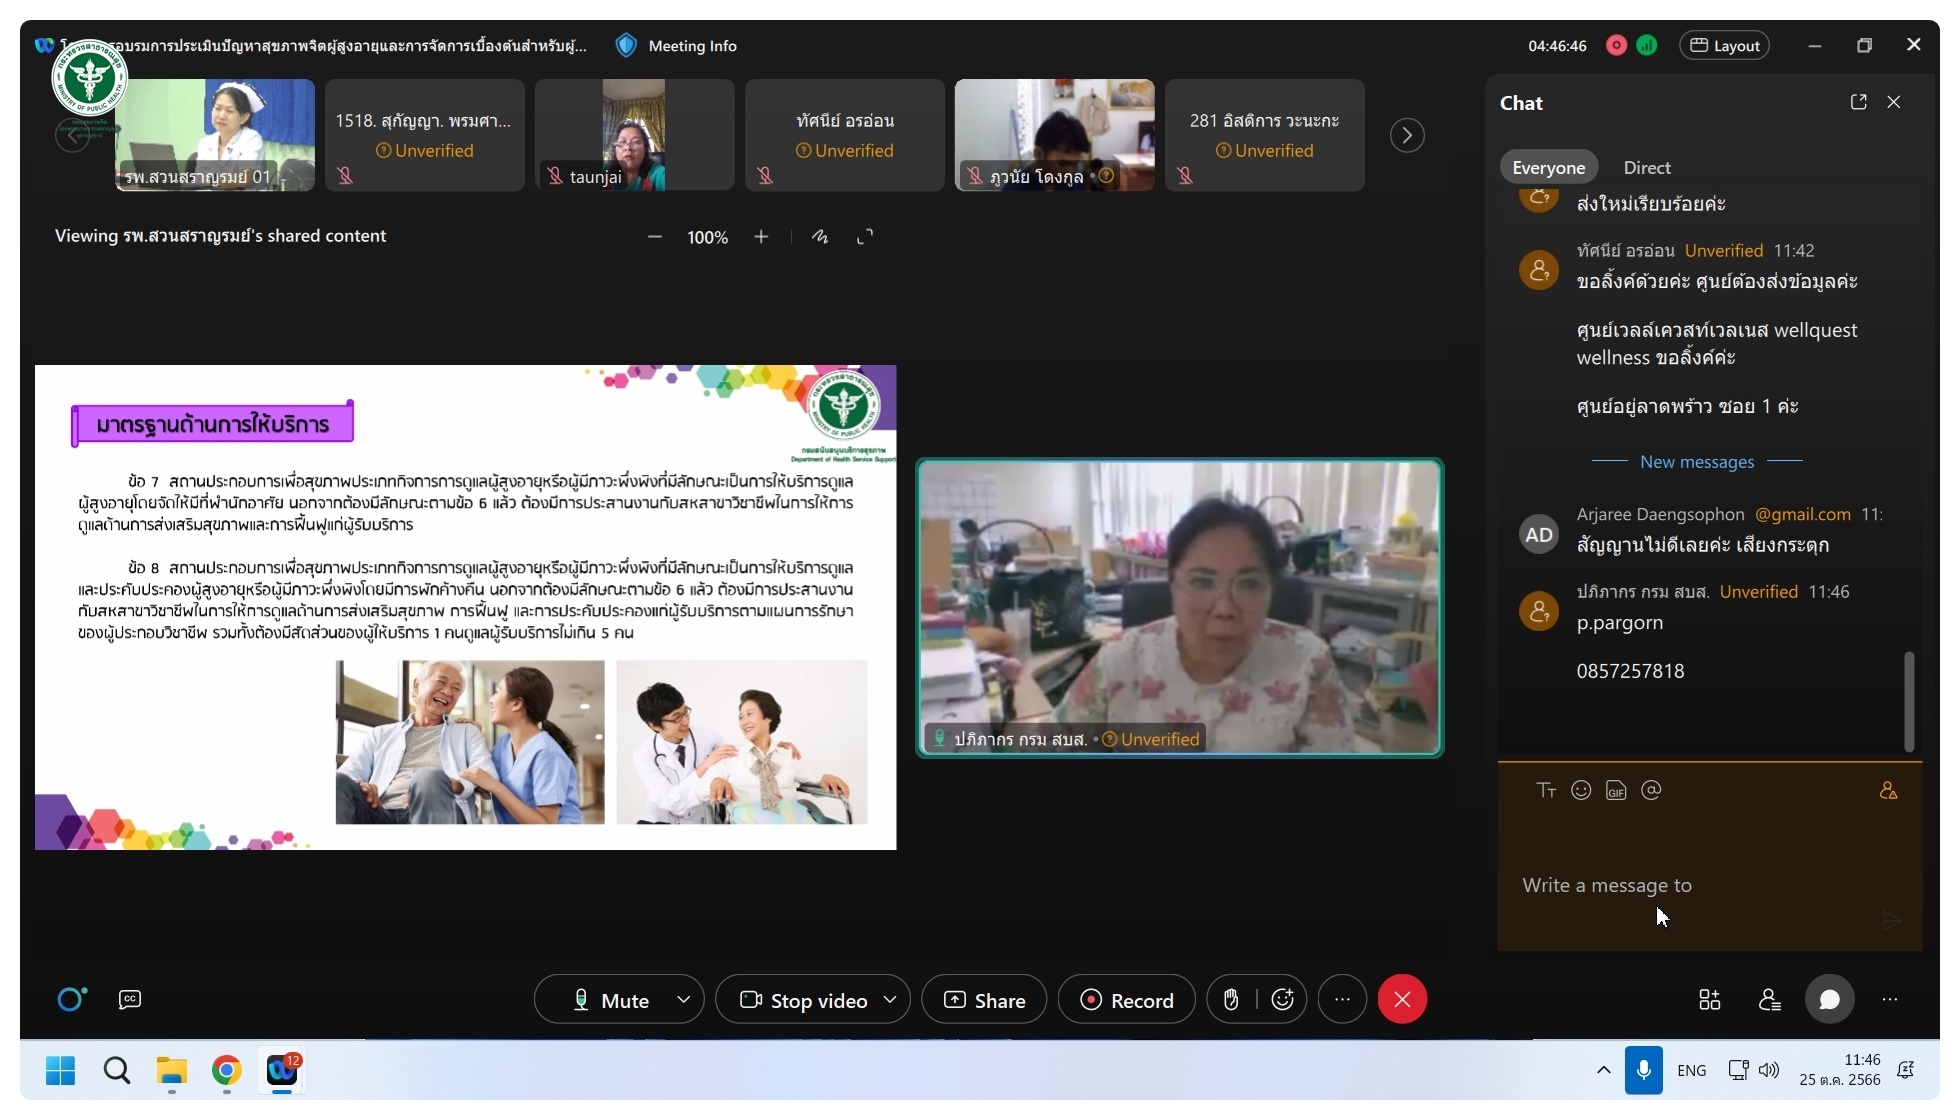Zoom in shared content with plus
The height and width of the screenshot is (1120, 1960).
[761, 237]
